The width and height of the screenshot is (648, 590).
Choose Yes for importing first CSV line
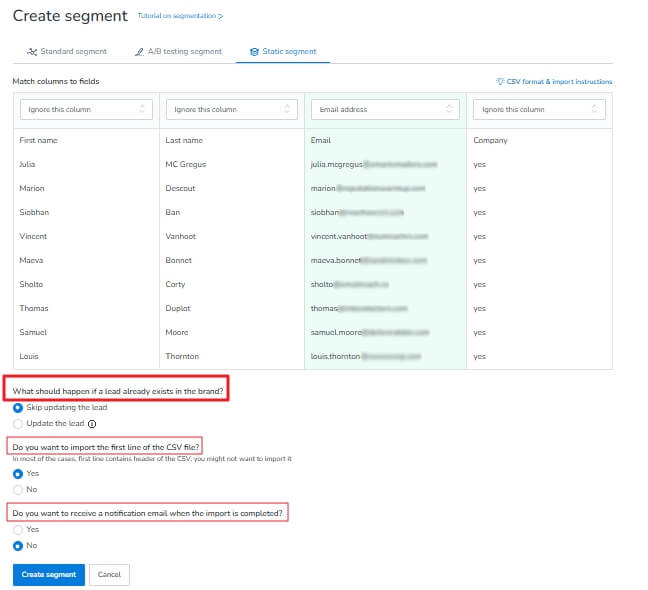coord(18,473)
